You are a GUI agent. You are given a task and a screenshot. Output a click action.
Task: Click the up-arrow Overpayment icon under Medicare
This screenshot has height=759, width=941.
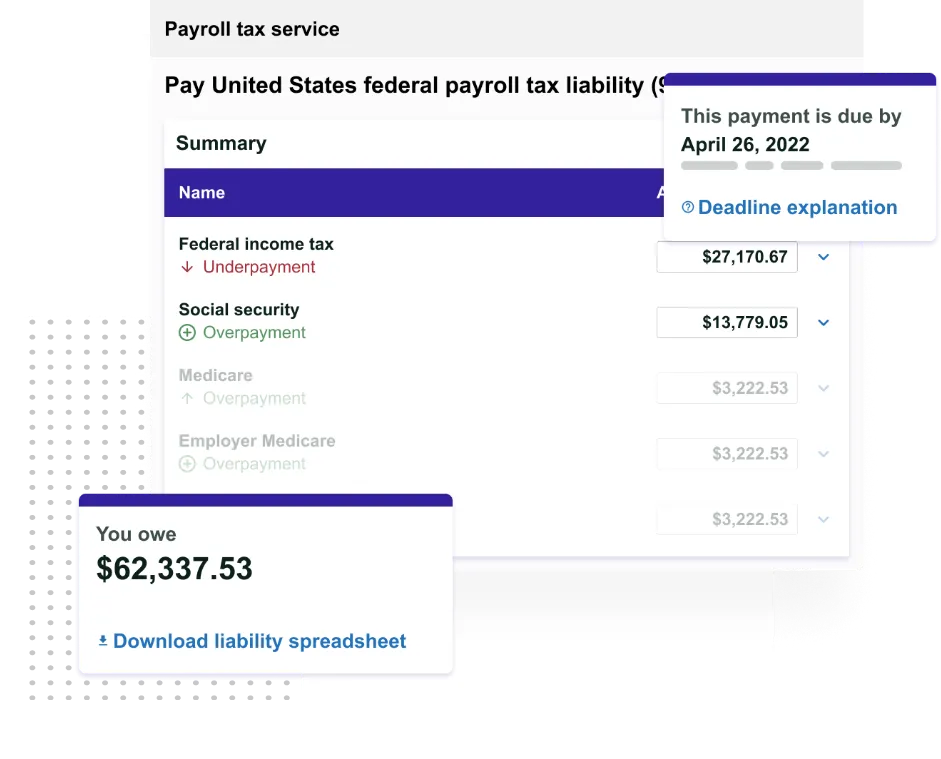pyautogui.click(x=186, y=397)
